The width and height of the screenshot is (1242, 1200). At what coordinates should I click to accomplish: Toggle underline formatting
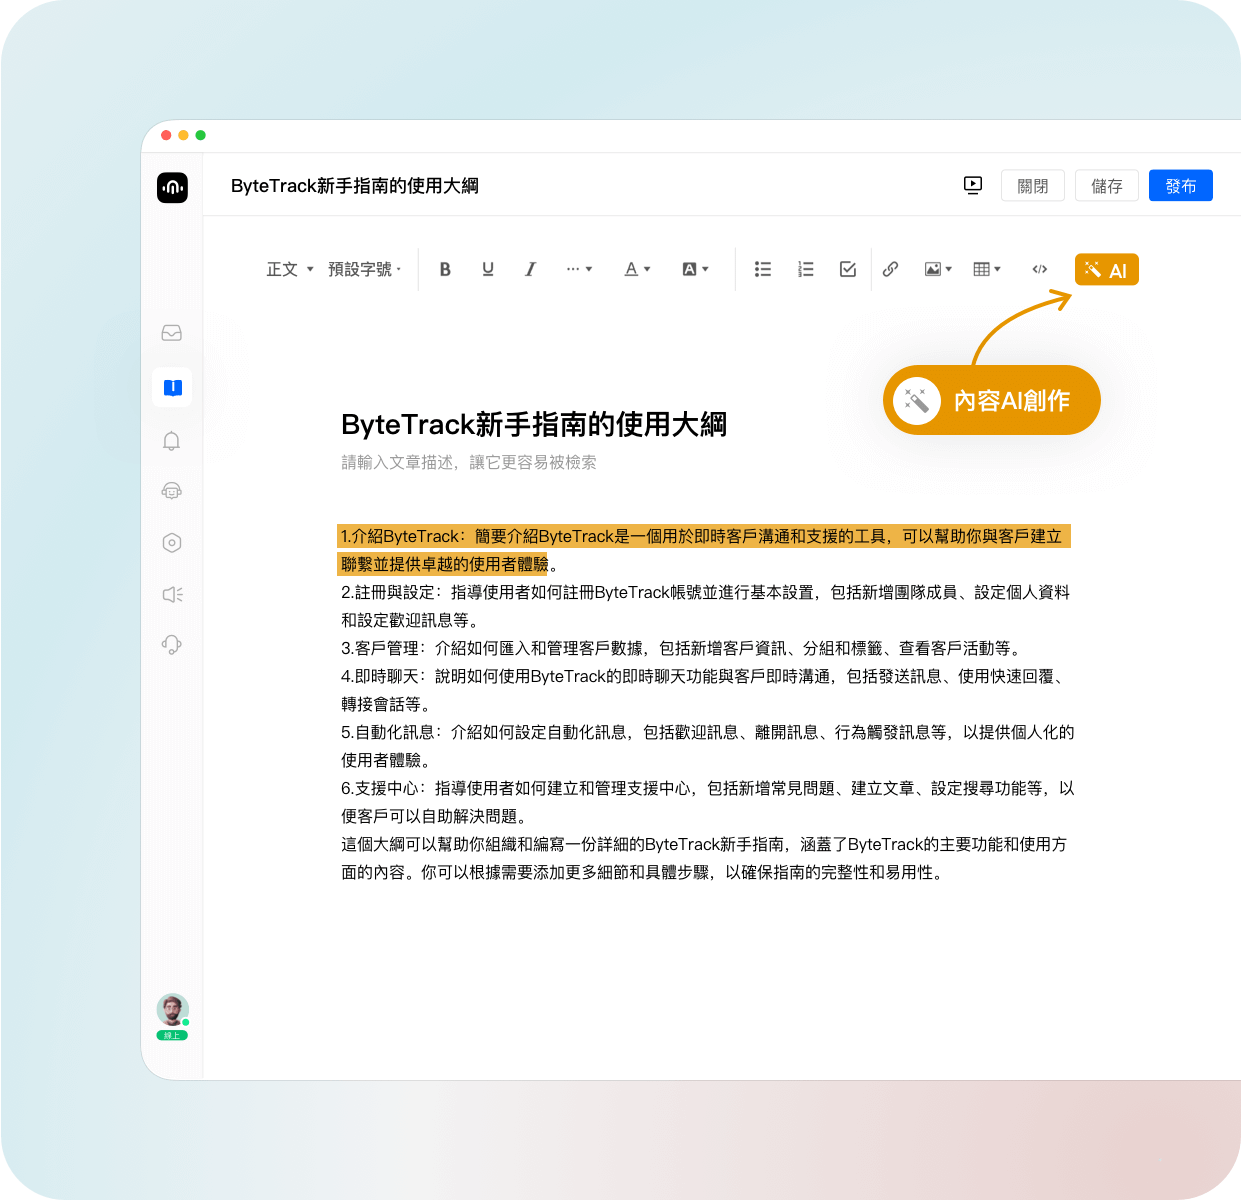(488, 269)
